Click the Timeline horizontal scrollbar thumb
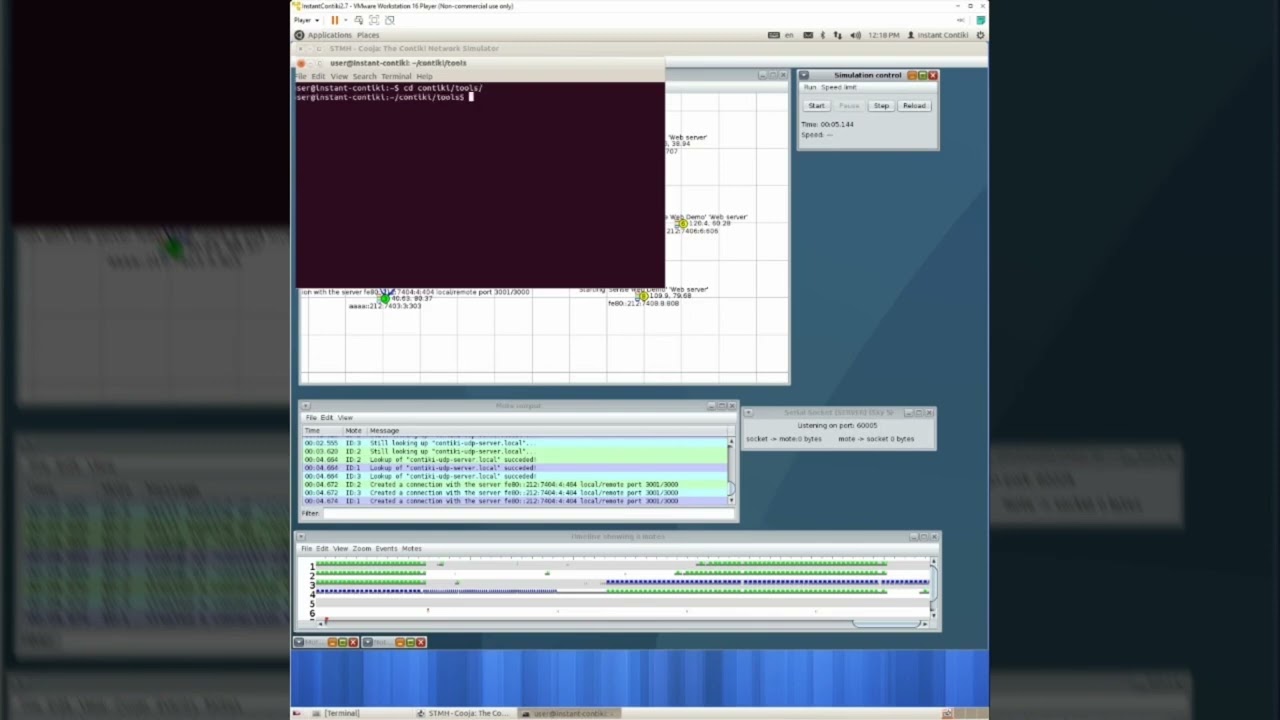This screenshot has height=720, width=1280. (x=886, y=624)
